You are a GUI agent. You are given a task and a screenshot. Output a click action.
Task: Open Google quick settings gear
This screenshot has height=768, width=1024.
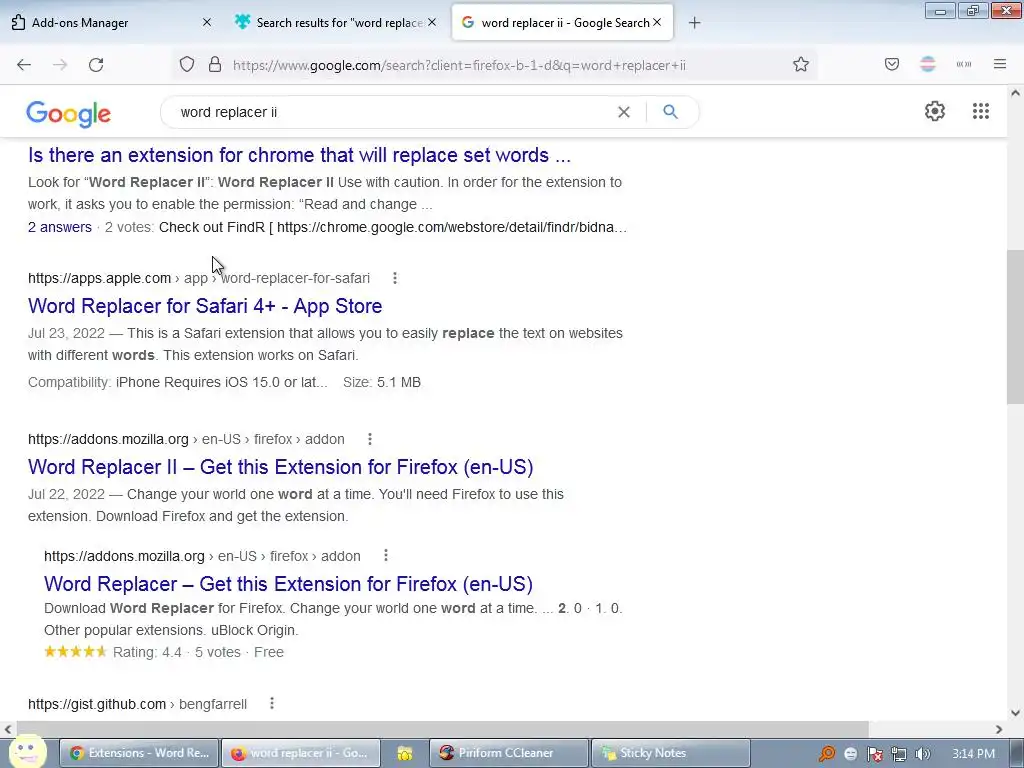935,111
